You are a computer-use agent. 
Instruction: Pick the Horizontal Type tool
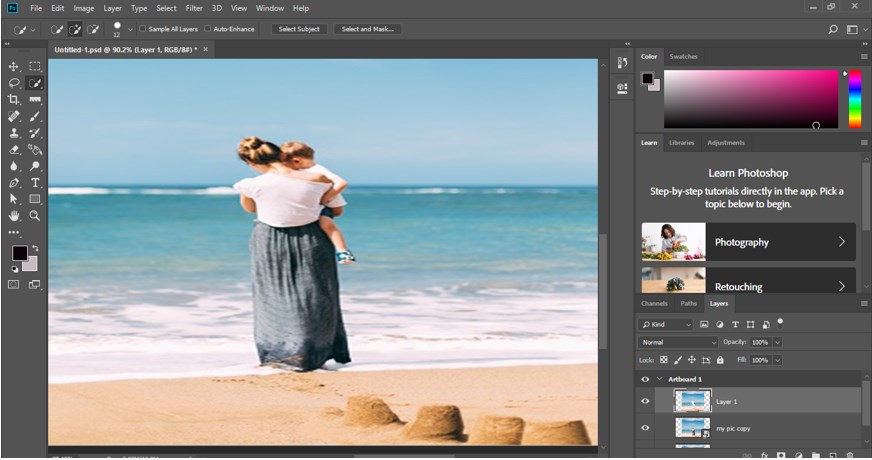pyautogui.click(x=35, y=183)
